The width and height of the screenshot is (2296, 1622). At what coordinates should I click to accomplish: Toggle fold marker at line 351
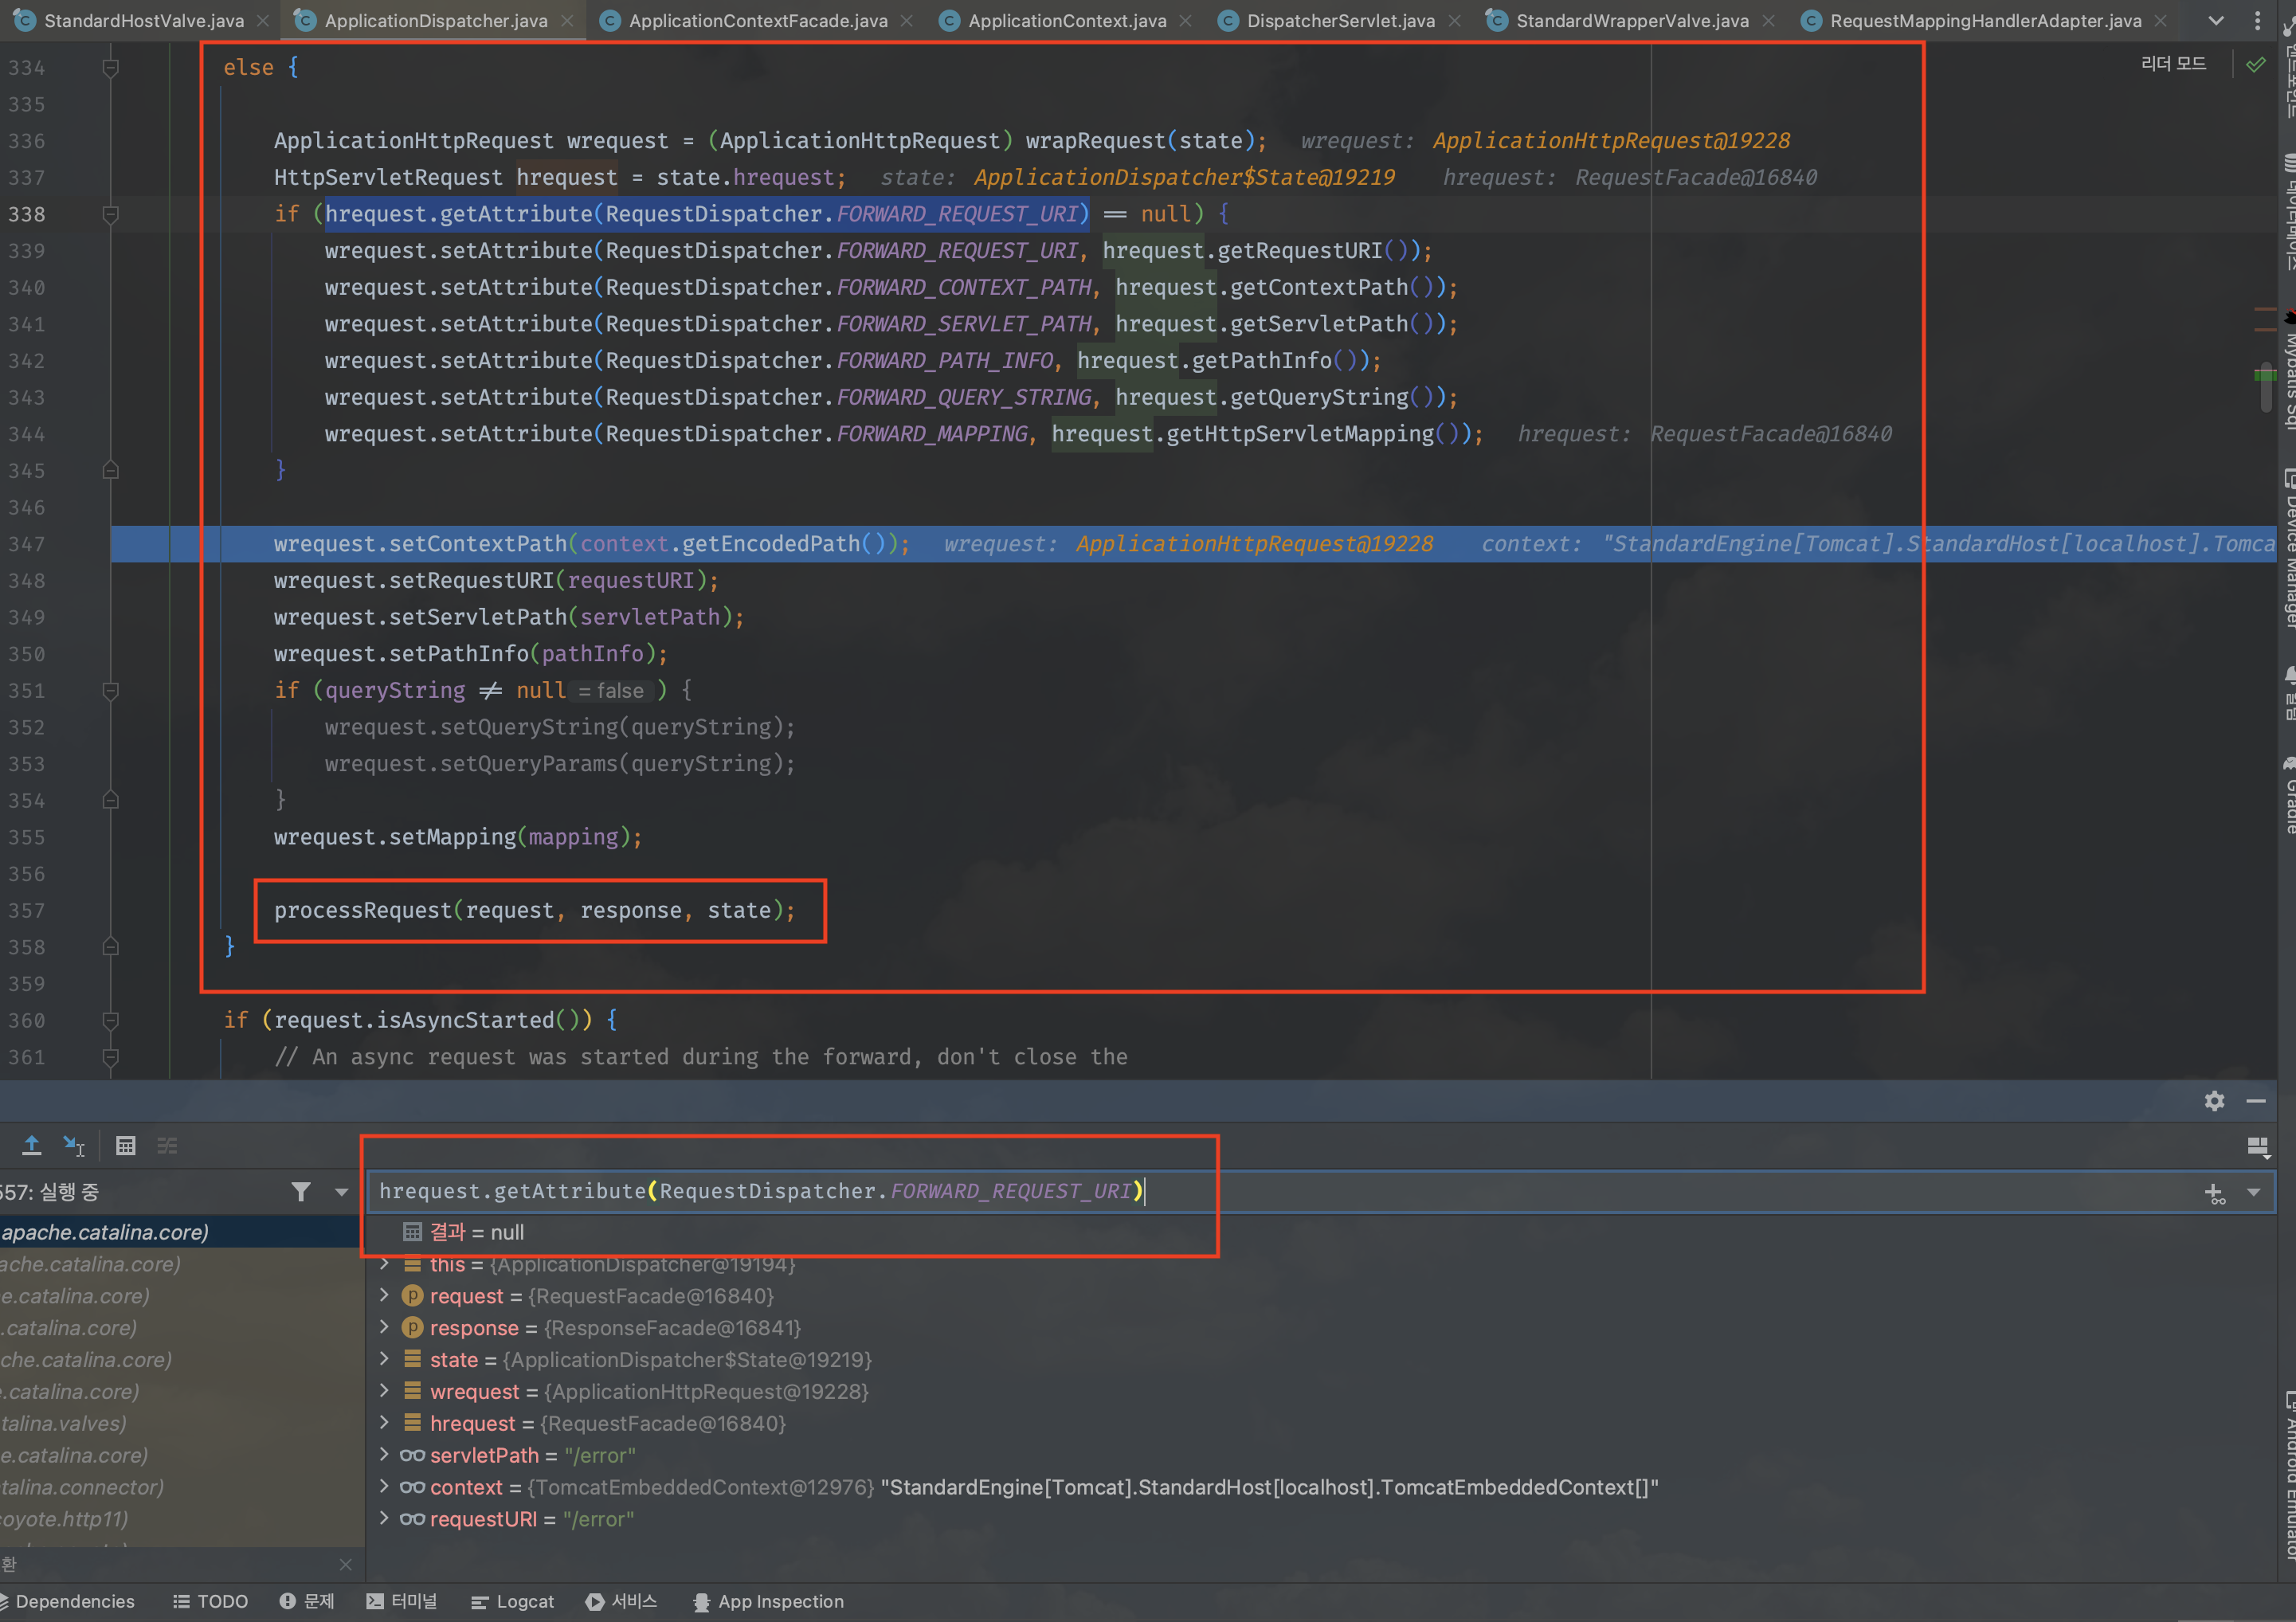[111, 691]
